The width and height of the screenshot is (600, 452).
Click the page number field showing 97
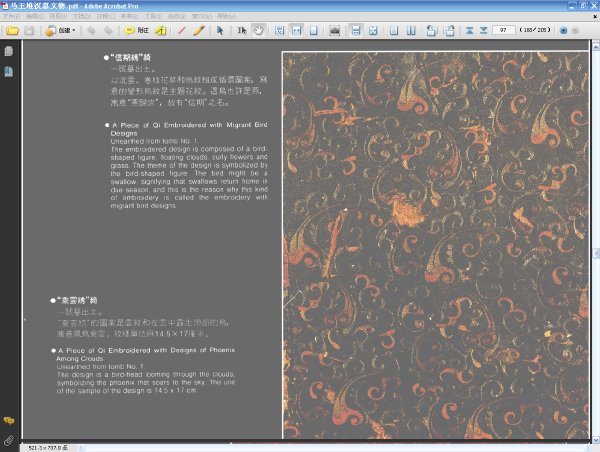click(503, 30)
